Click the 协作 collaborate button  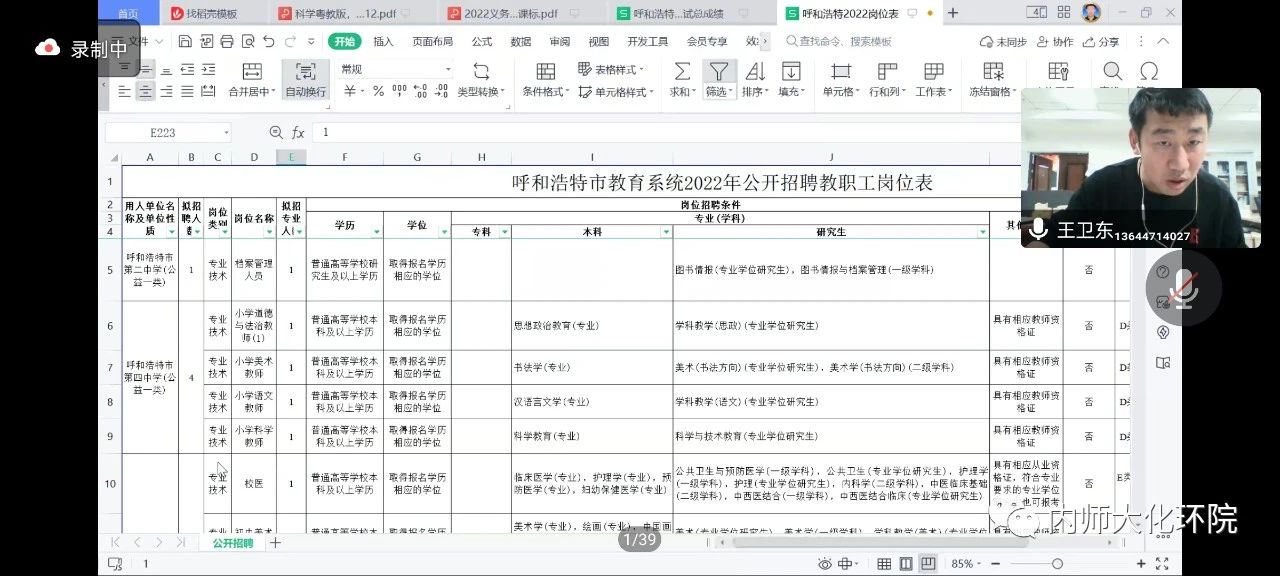[x=1055, y=42]
